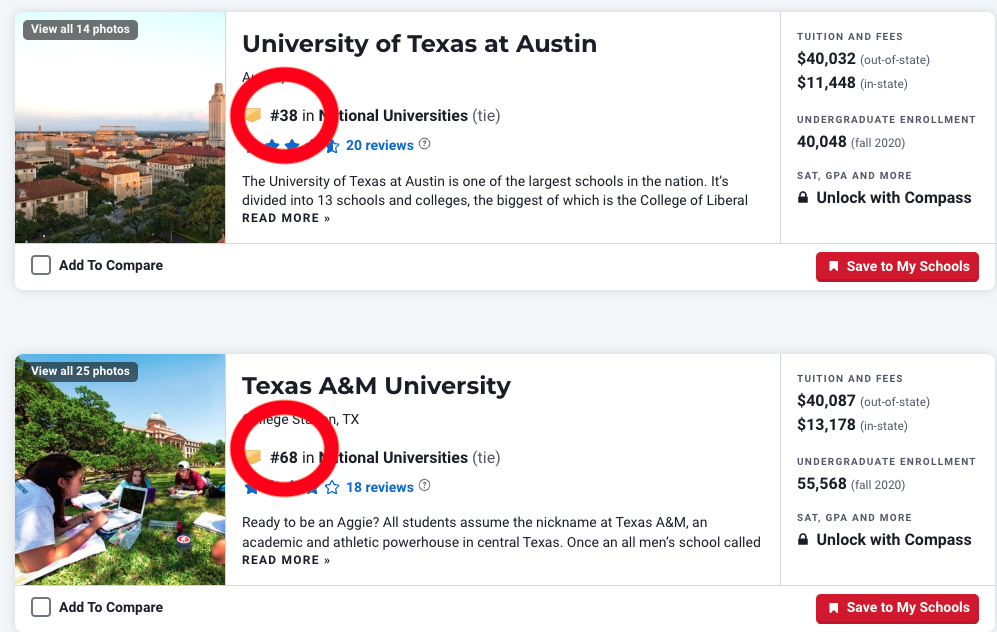This screenshot has height=632, width=997.
Task: Click the UT Austin ranking badge icon
Action: pyautogui.click(x=253, y=116)
